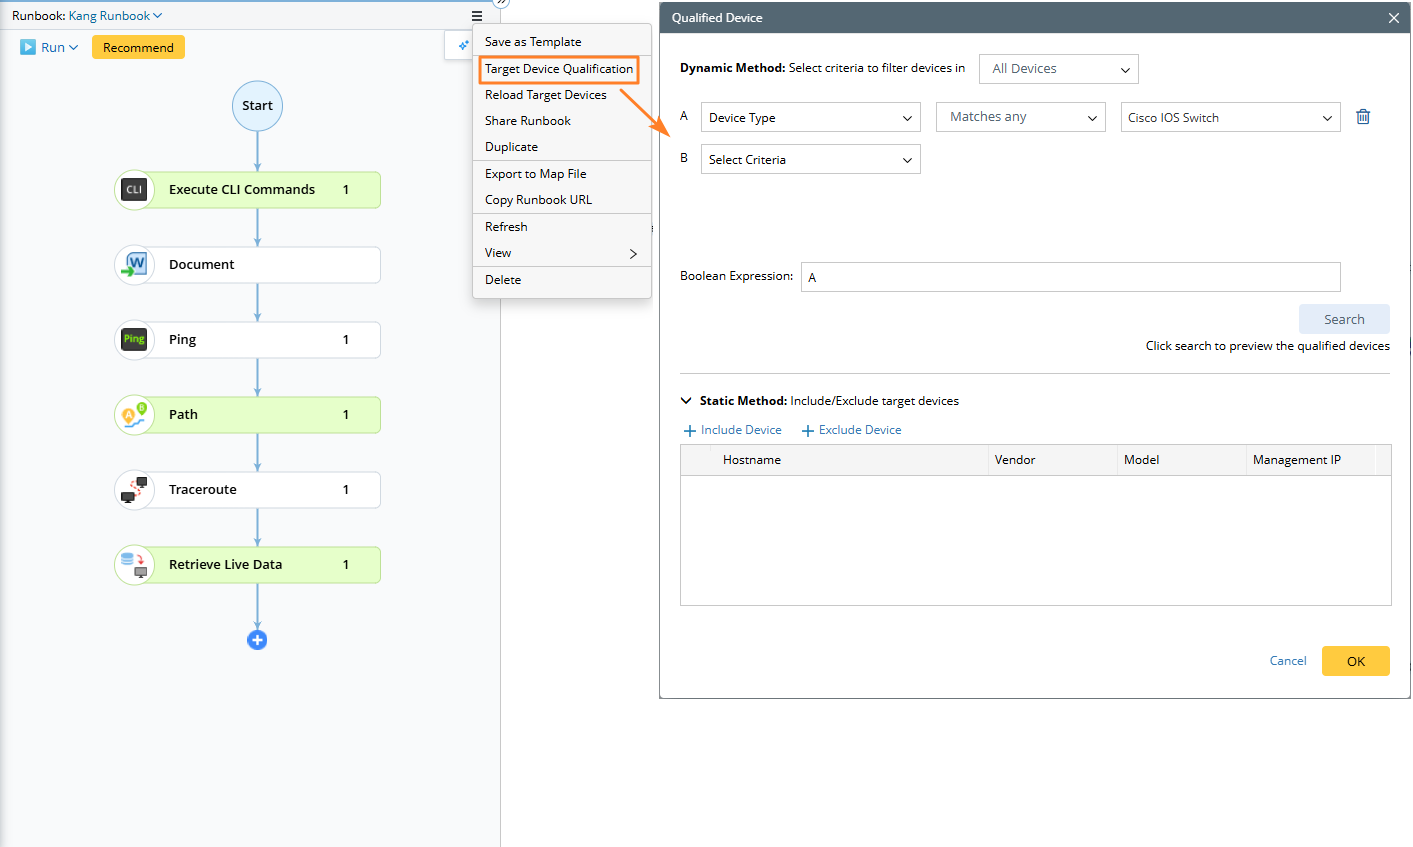Click the Word Document node icon
Image resolution: width=1413 pixels, height=847 pixels.
[x=134, y=265]
